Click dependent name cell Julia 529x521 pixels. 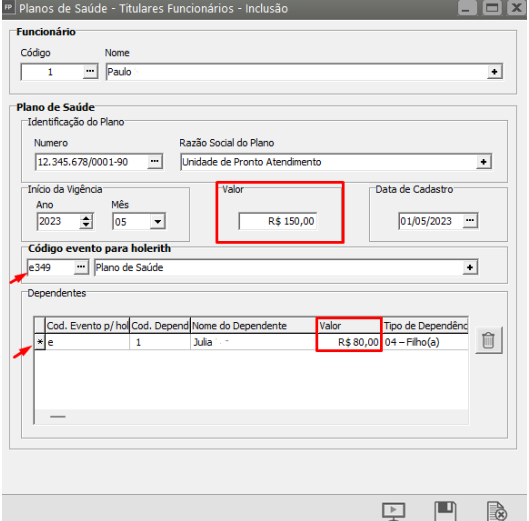[x=253, y=342]
